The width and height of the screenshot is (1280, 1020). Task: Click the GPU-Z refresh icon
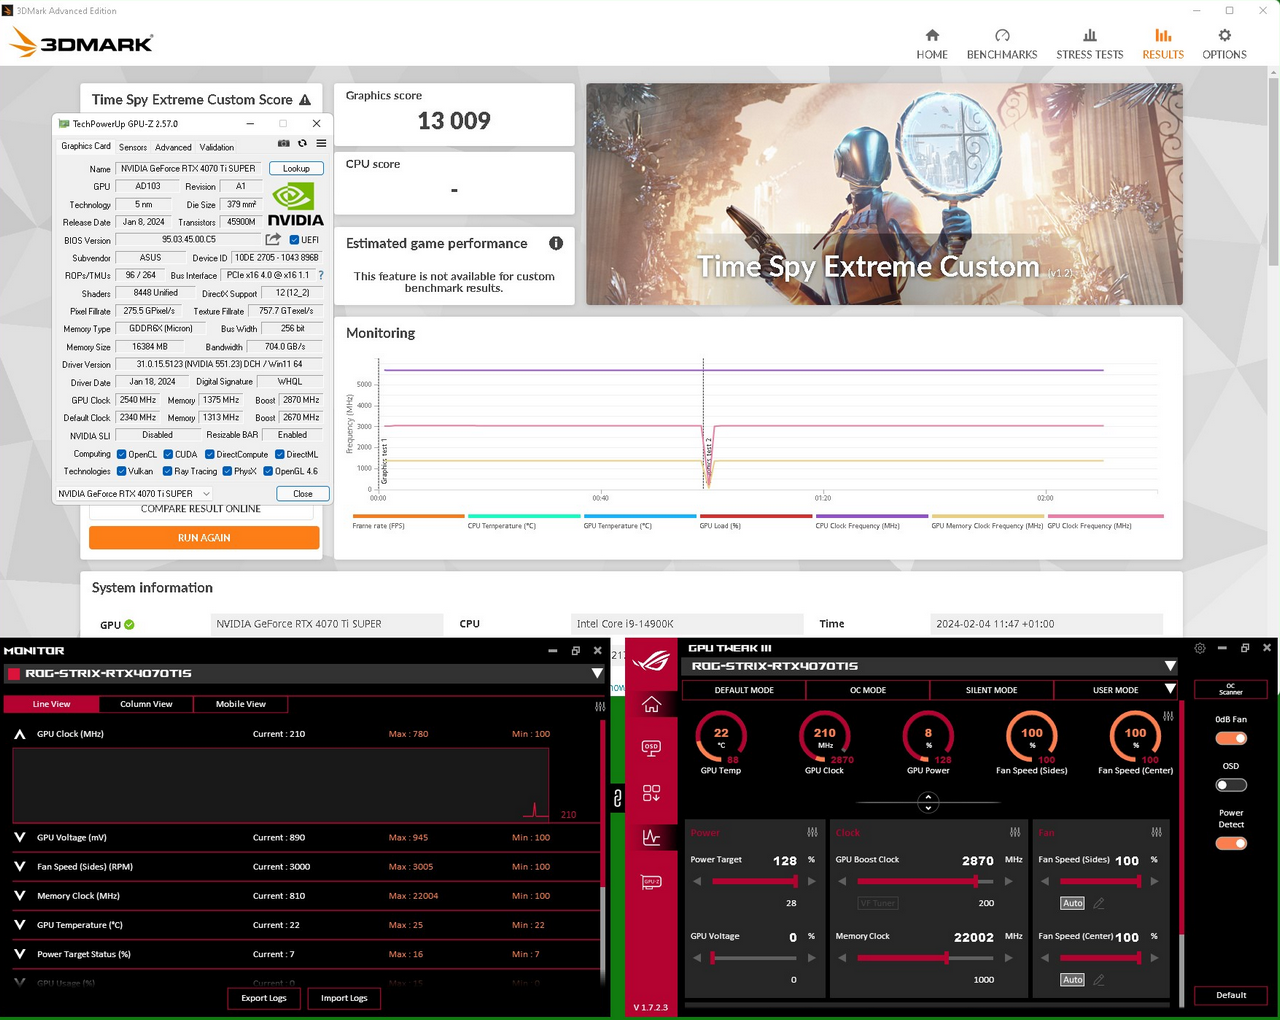[x=302, y=144]
